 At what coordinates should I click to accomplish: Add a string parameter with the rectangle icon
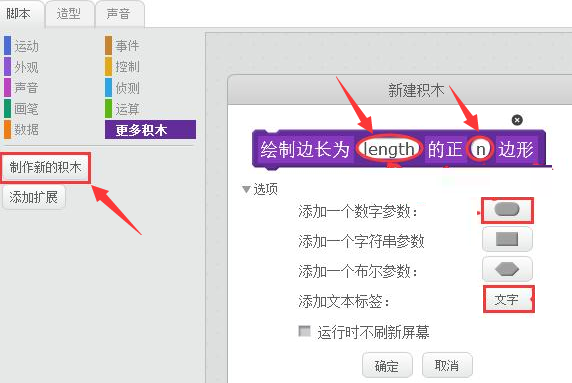(x=507, y=239)
